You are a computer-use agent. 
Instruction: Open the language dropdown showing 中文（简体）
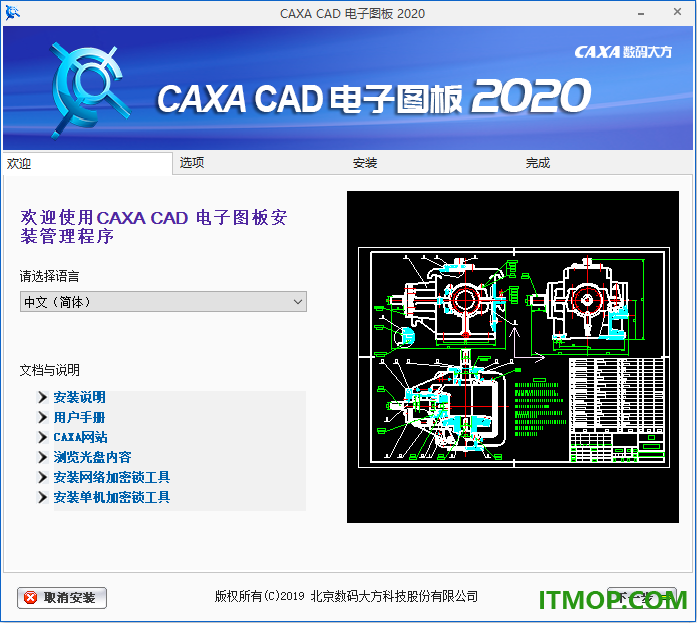tap(163, 302)
